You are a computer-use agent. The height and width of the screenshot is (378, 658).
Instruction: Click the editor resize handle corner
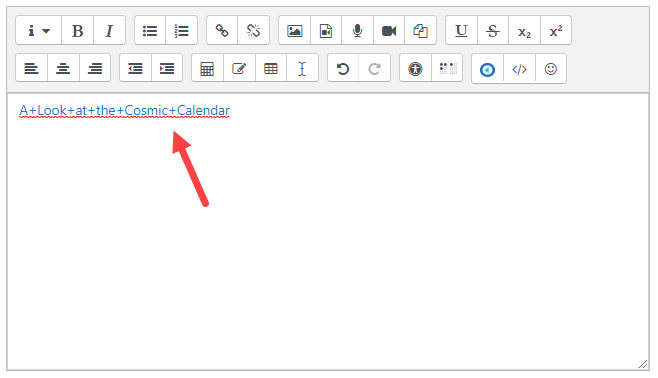[x=643, y=365]
